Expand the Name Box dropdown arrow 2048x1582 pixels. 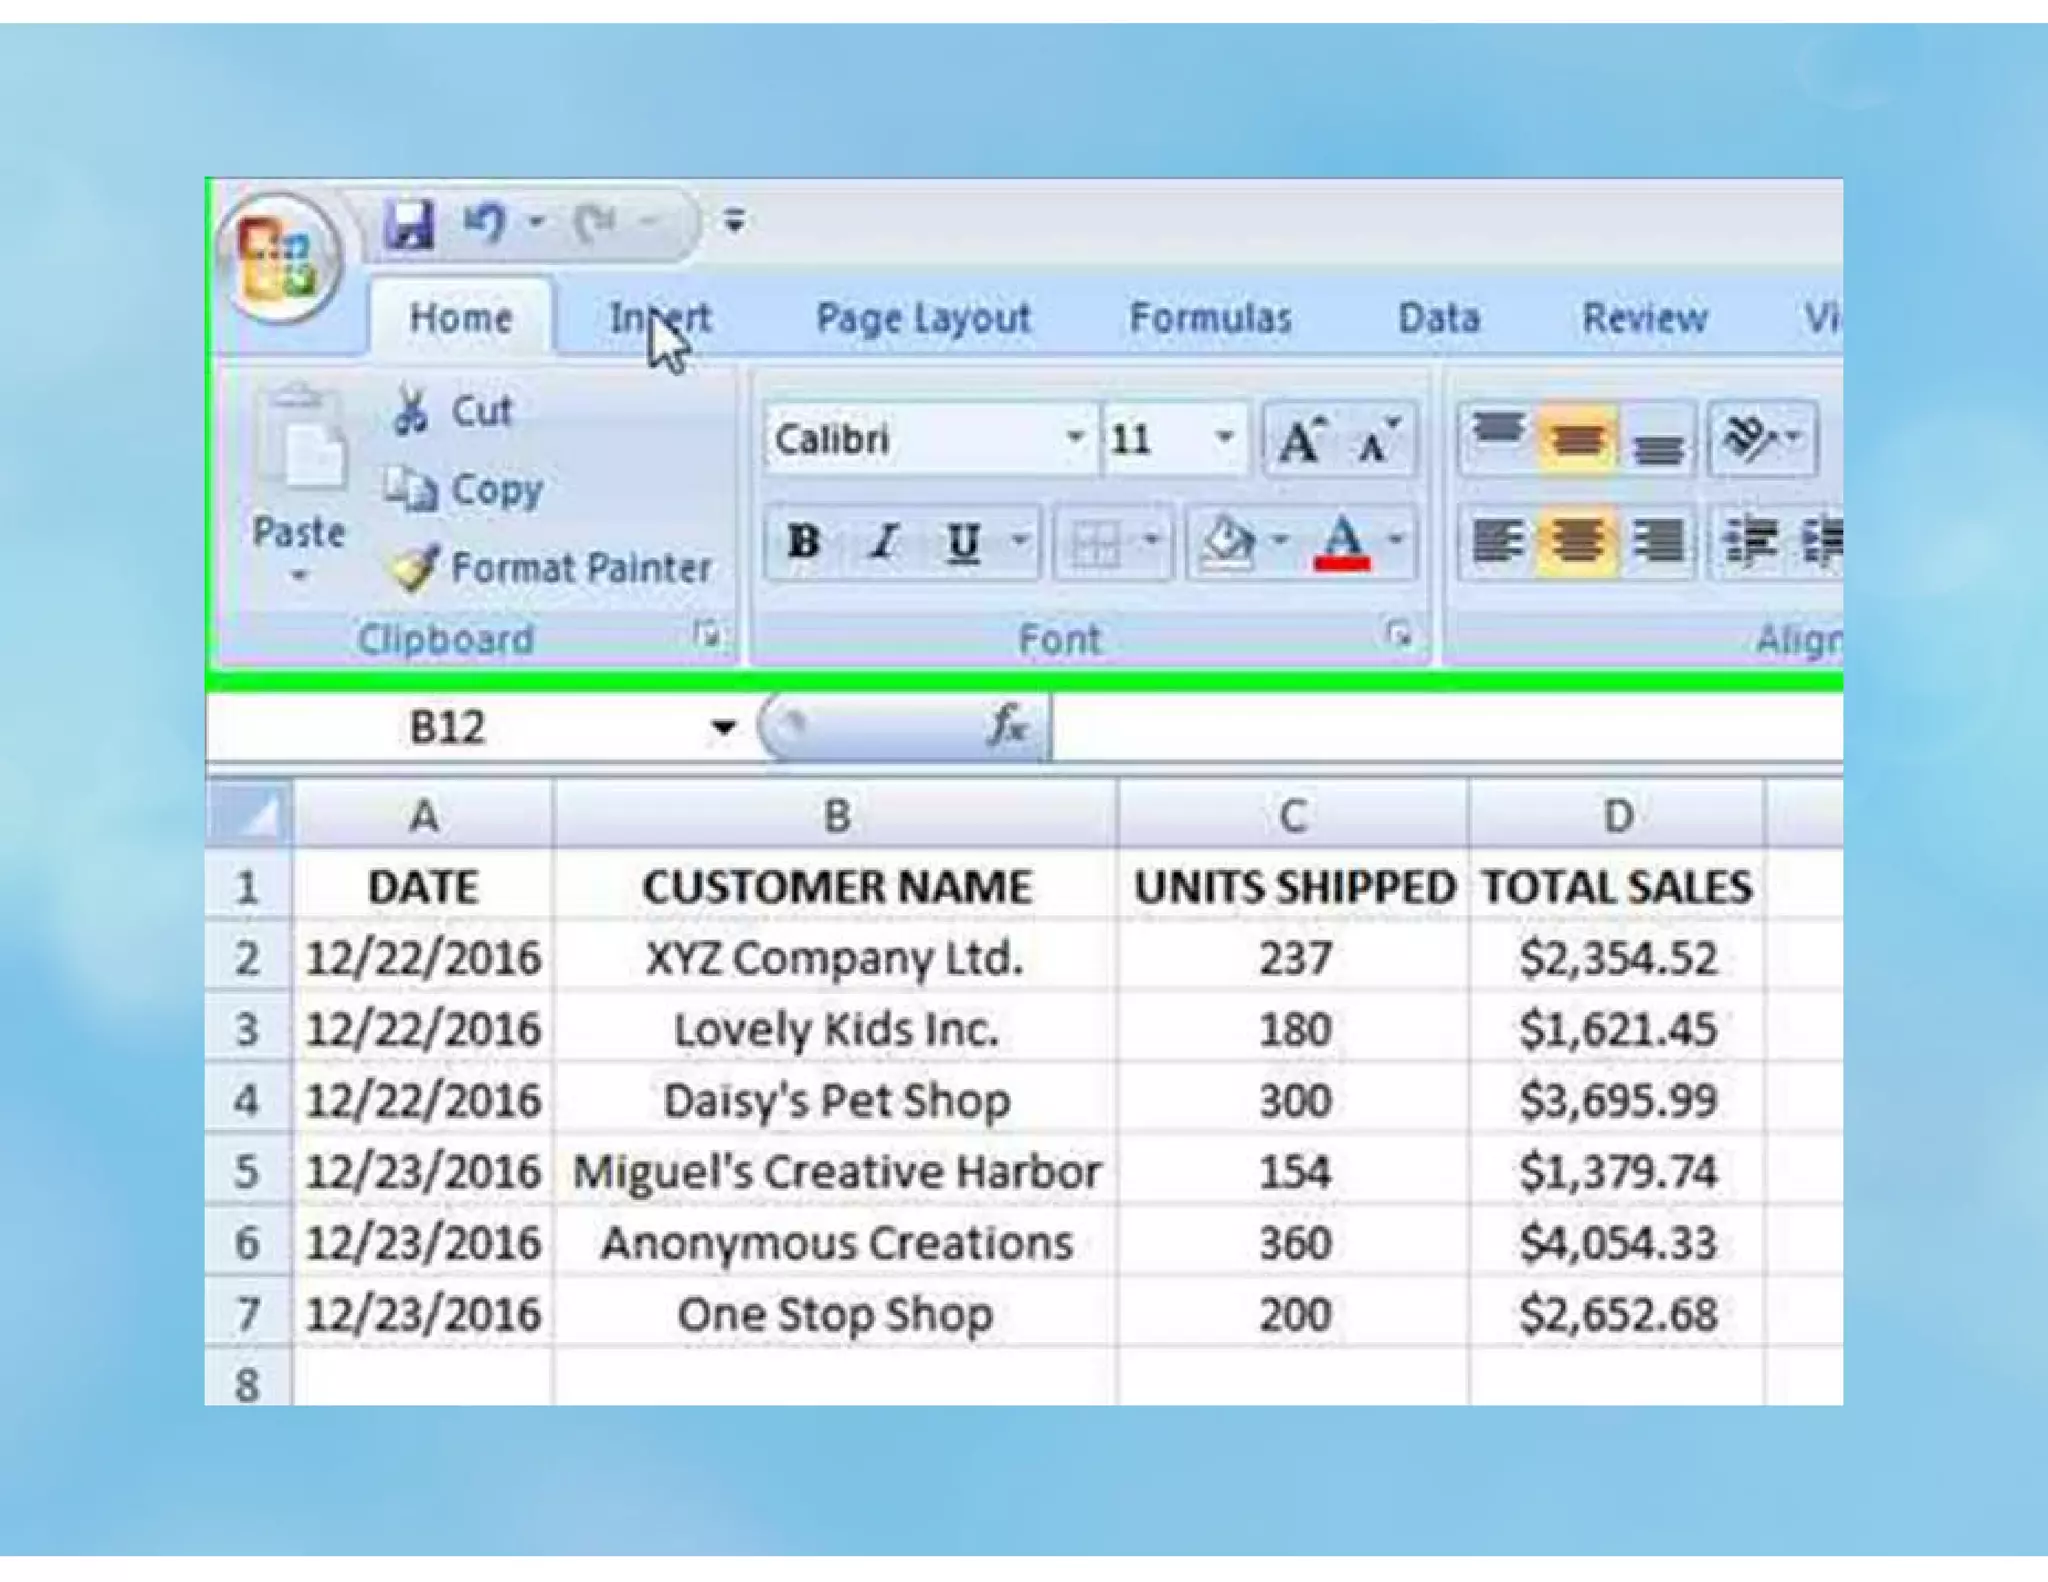click(723, 727)
